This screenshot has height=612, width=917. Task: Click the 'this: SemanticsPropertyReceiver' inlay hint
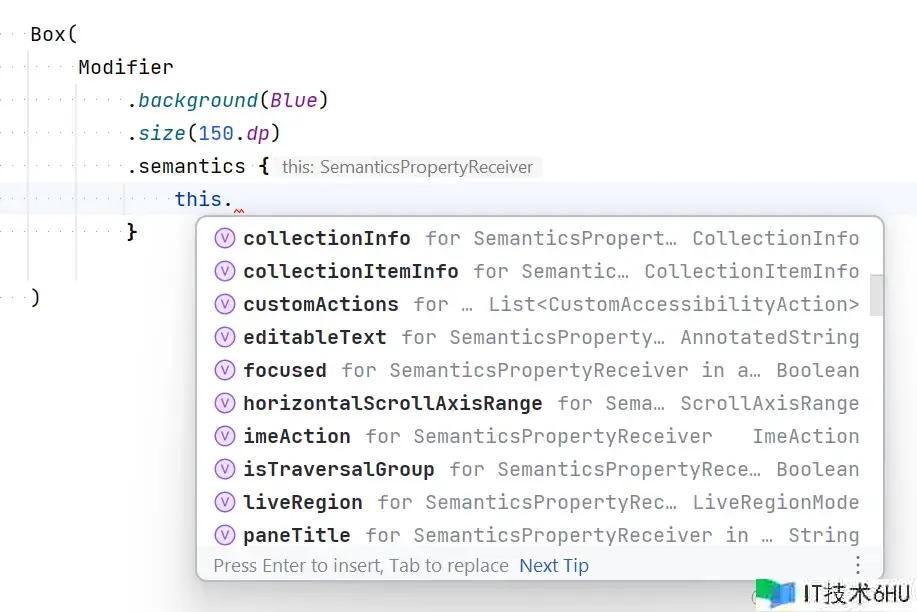pyautogui.click(x=407, y=167)
